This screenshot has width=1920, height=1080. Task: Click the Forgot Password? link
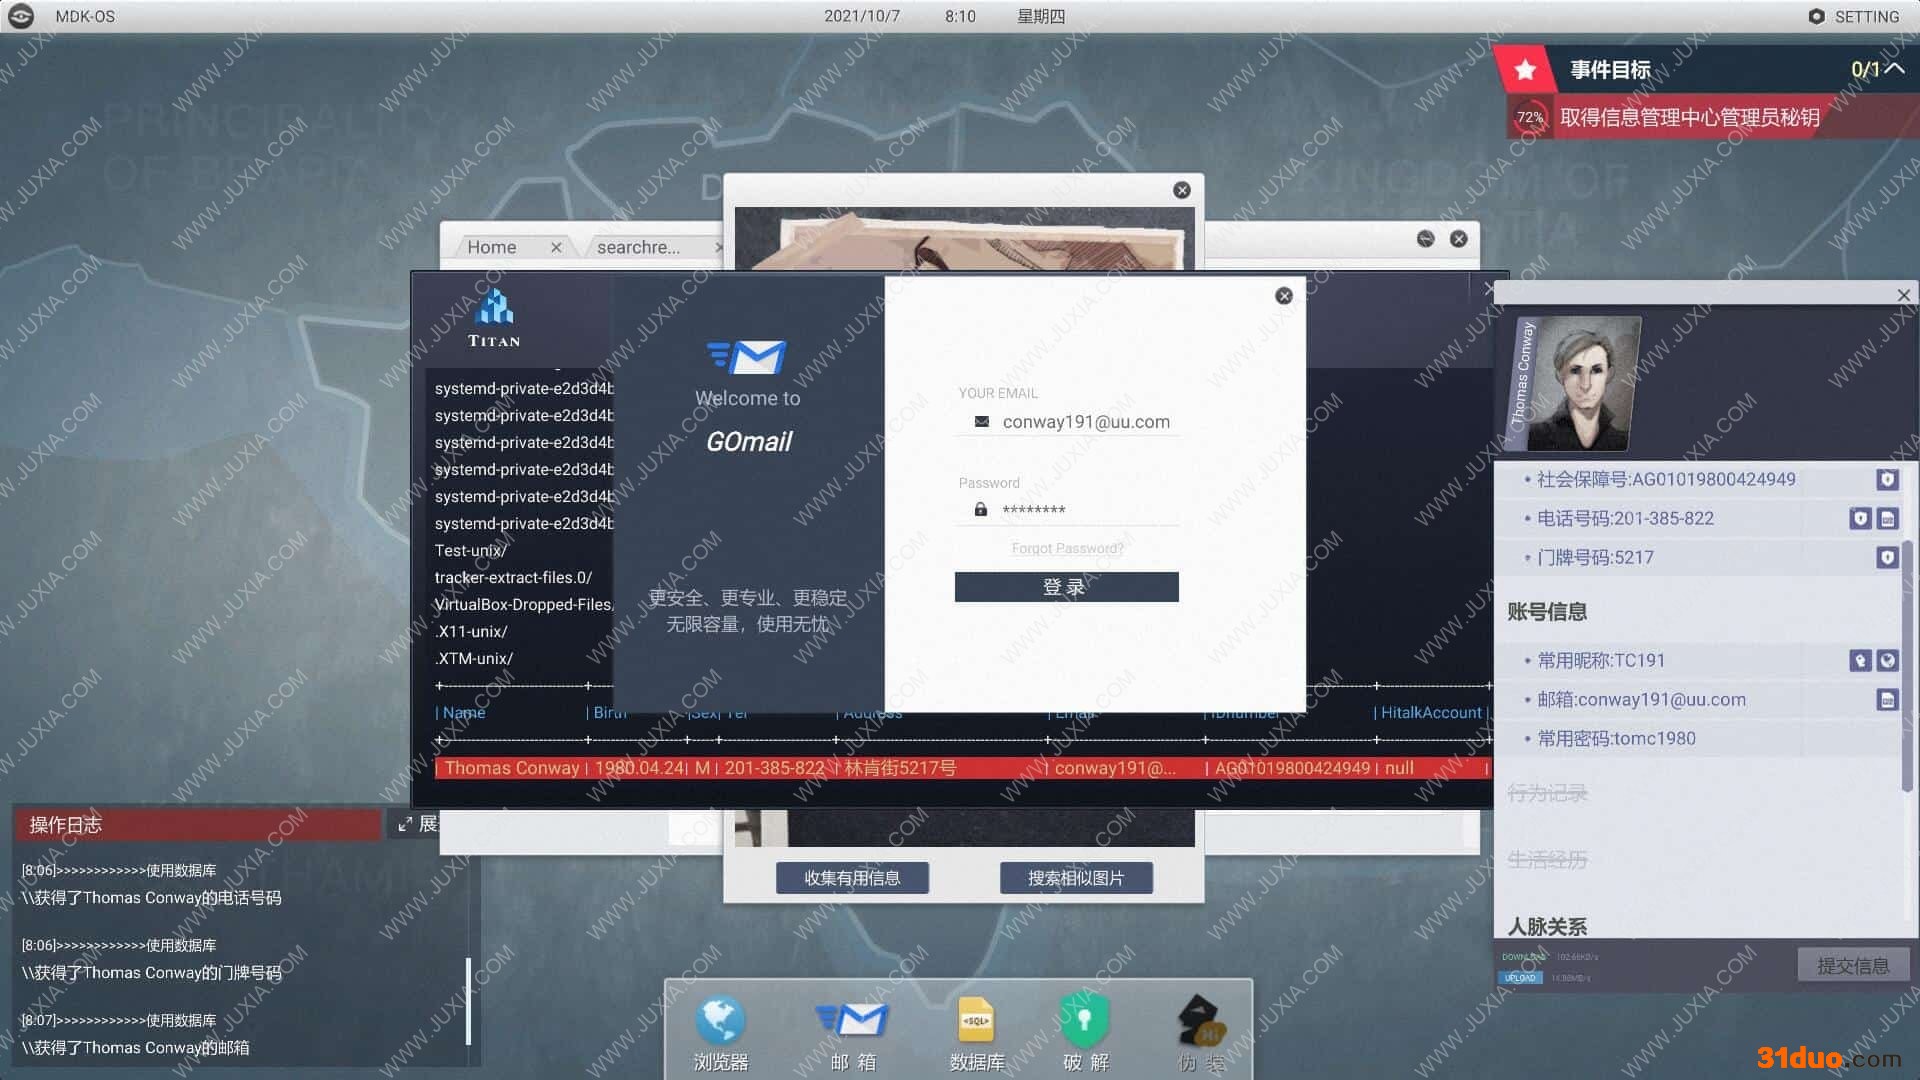pos(1067,548)
